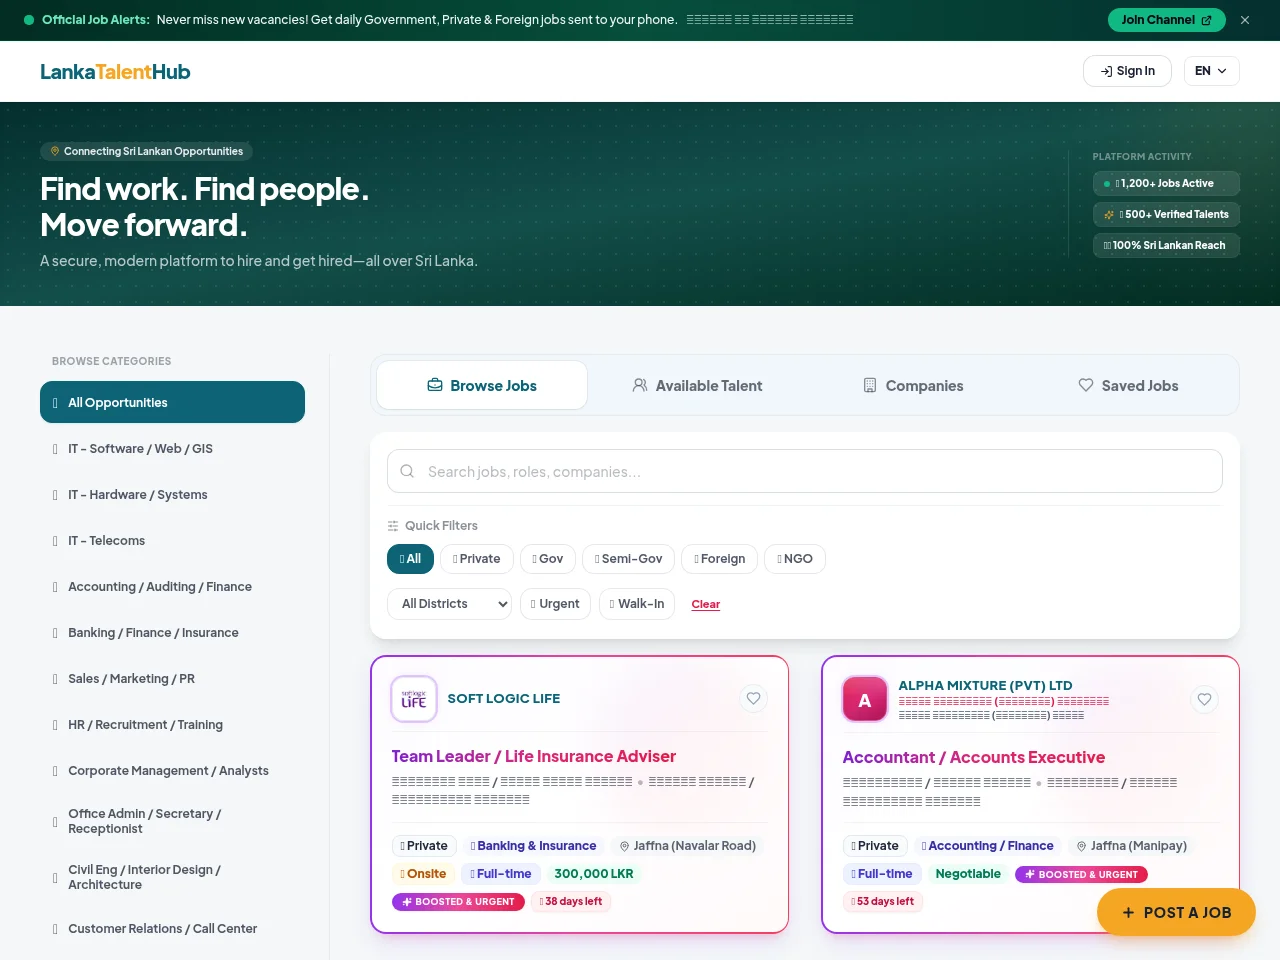The width and height of the screenshot is (1280, 960).
Task: Choose IT - Hardware / Systems category
Action: click(x=172, y=494)
